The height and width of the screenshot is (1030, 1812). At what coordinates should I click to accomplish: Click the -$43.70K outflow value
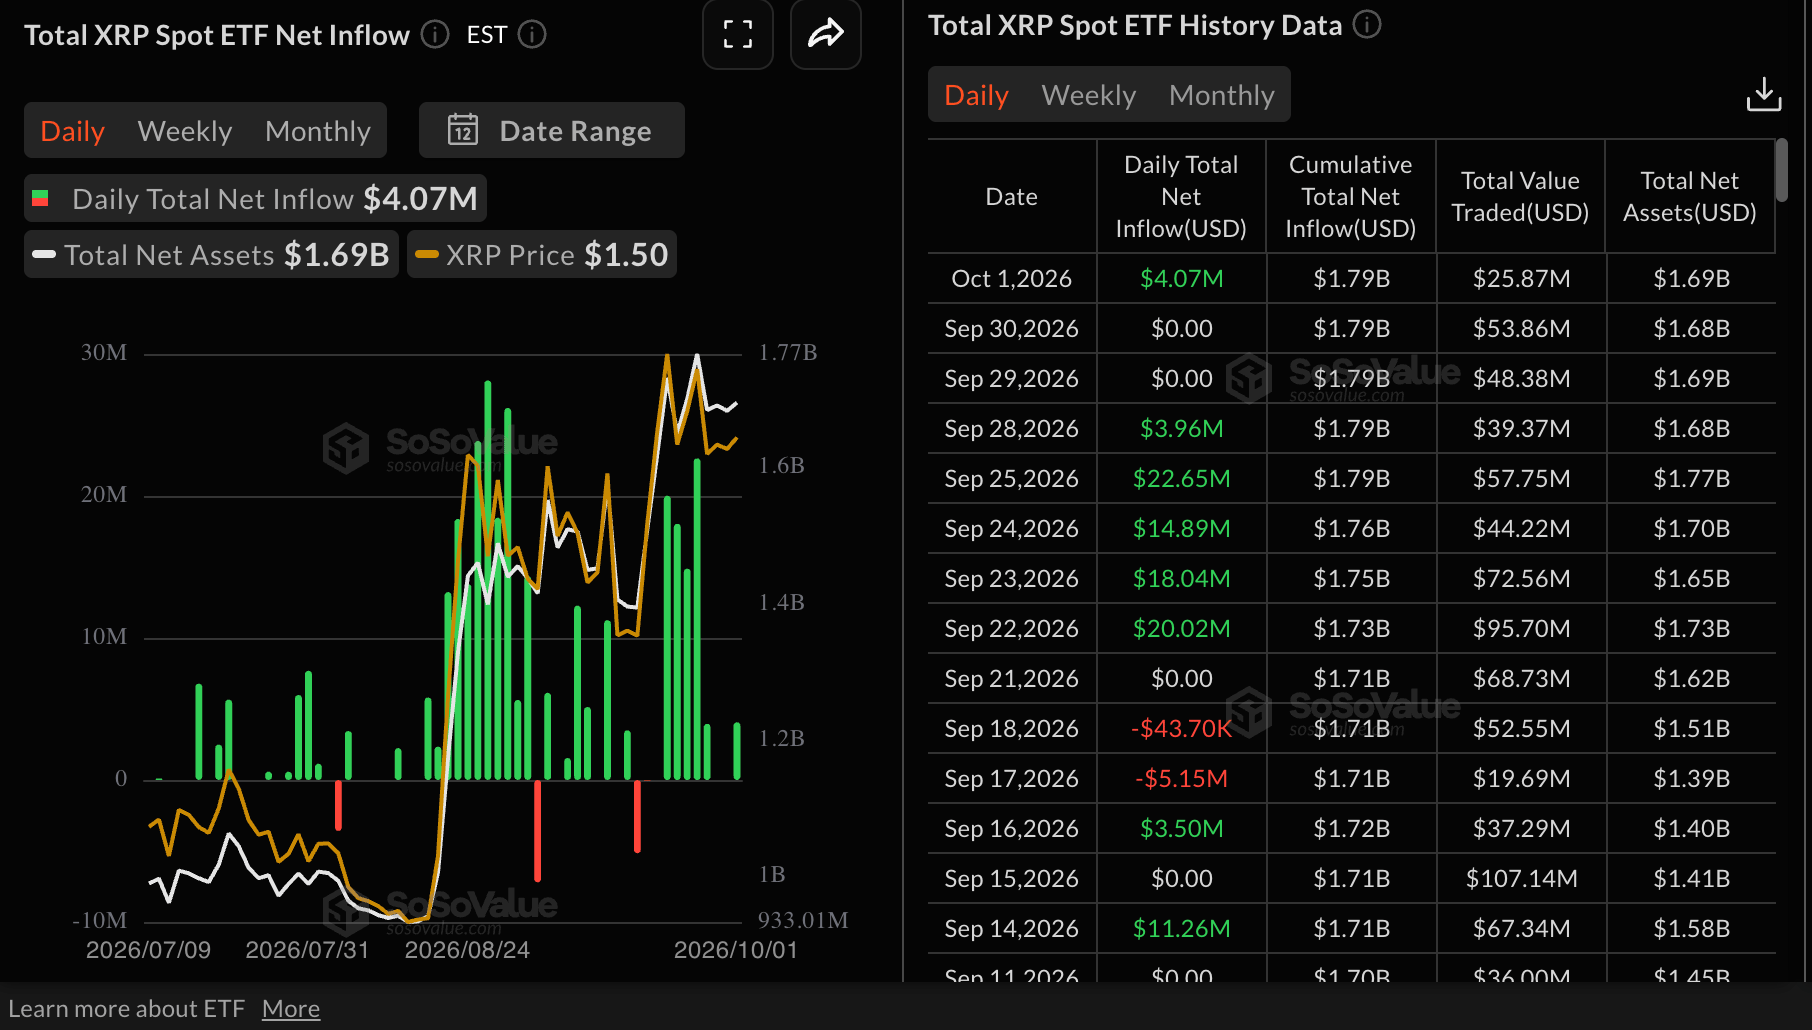(x=1181, y=728)
